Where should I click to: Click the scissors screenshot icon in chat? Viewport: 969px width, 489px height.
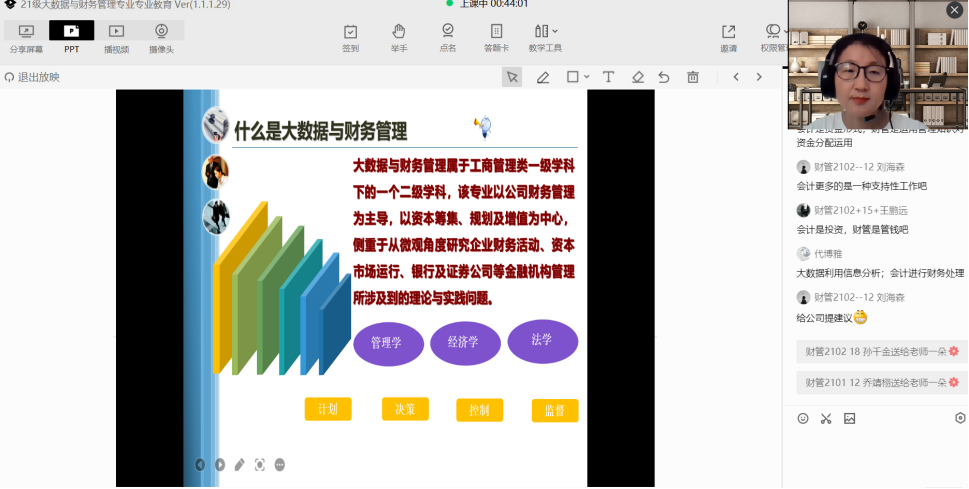(x=826, y=418)
